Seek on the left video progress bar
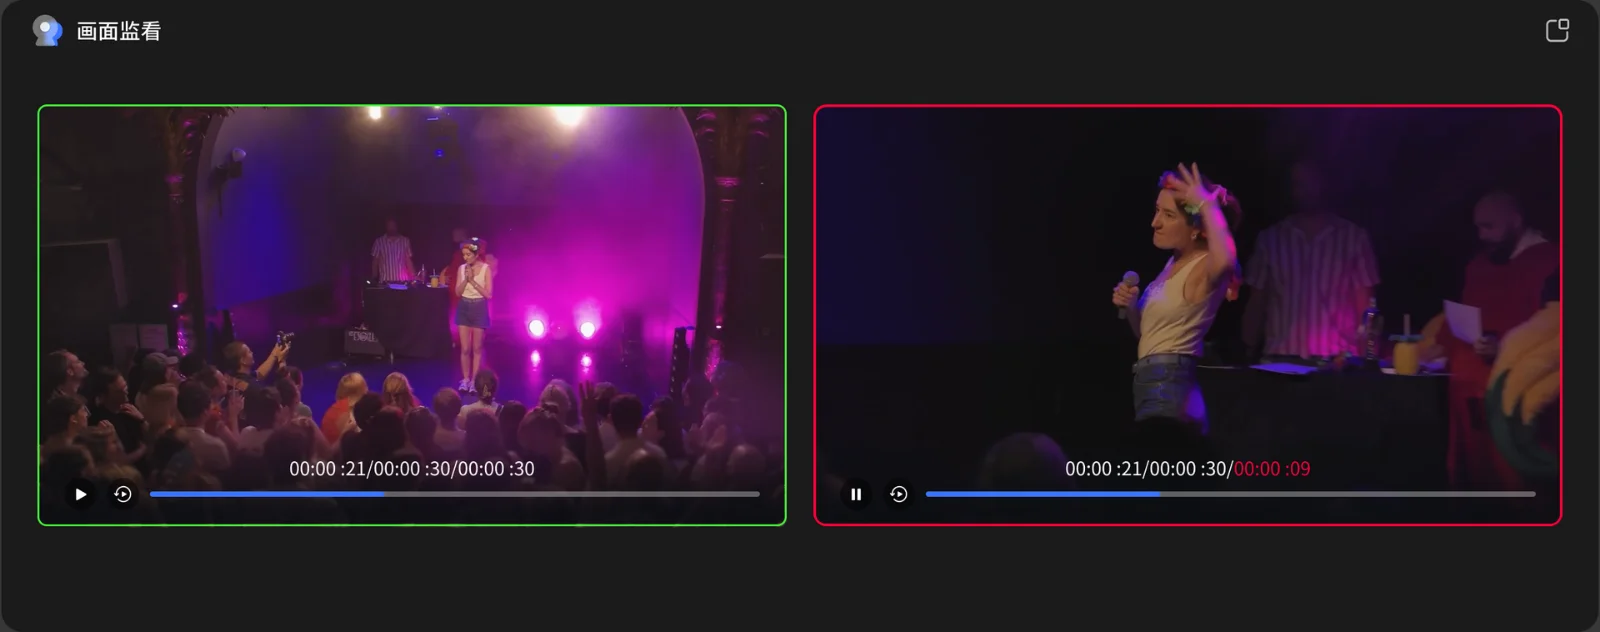 [x=455, y=494]
